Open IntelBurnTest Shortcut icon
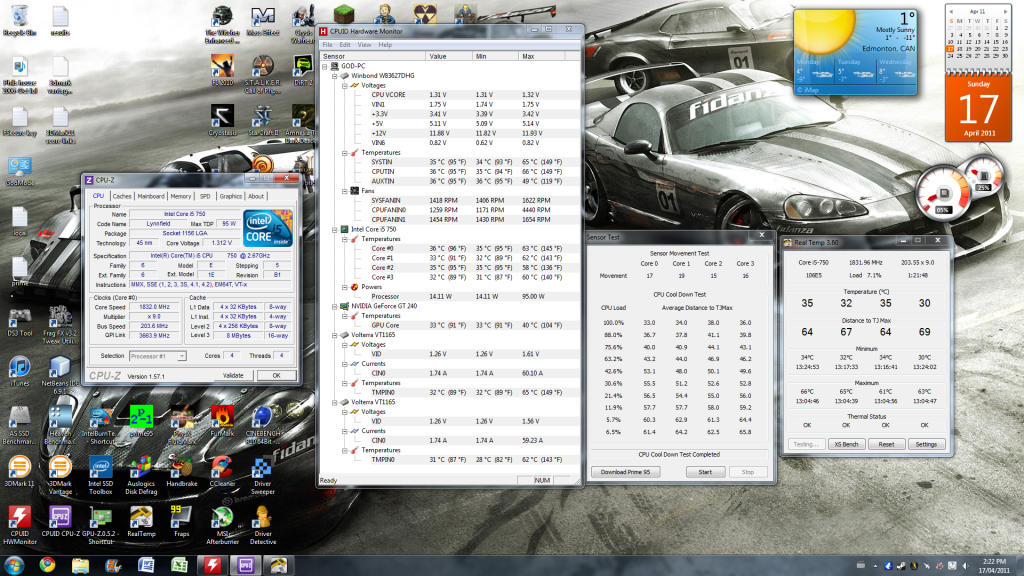The width and height of the screenshot is (1024, 576). pos(101,425)
